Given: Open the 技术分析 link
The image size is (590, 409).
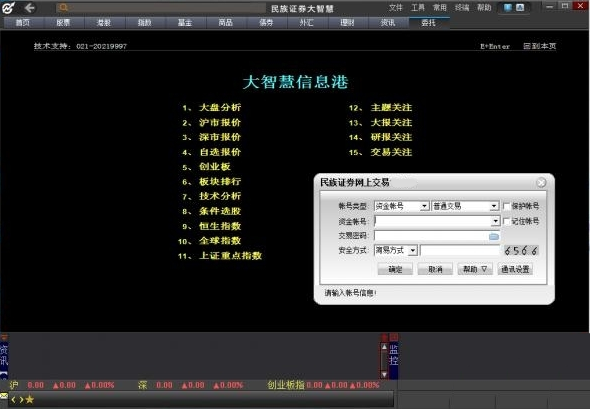Looking at the screenshot, I should (x=220, y=196).
